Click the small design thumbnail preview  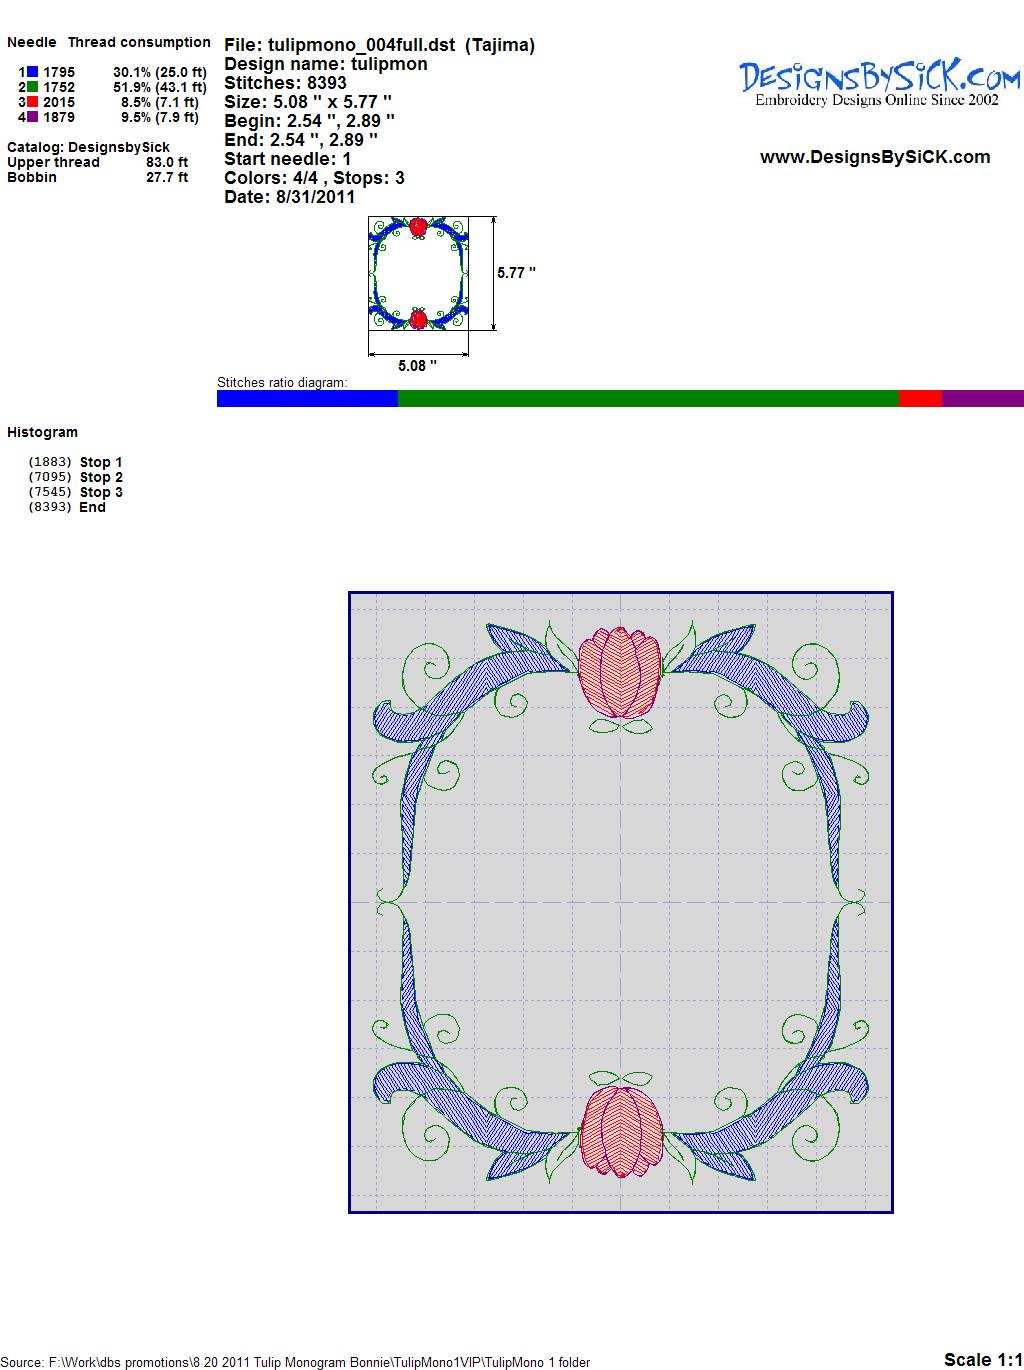pyautogui.click(x=418, y=273)
